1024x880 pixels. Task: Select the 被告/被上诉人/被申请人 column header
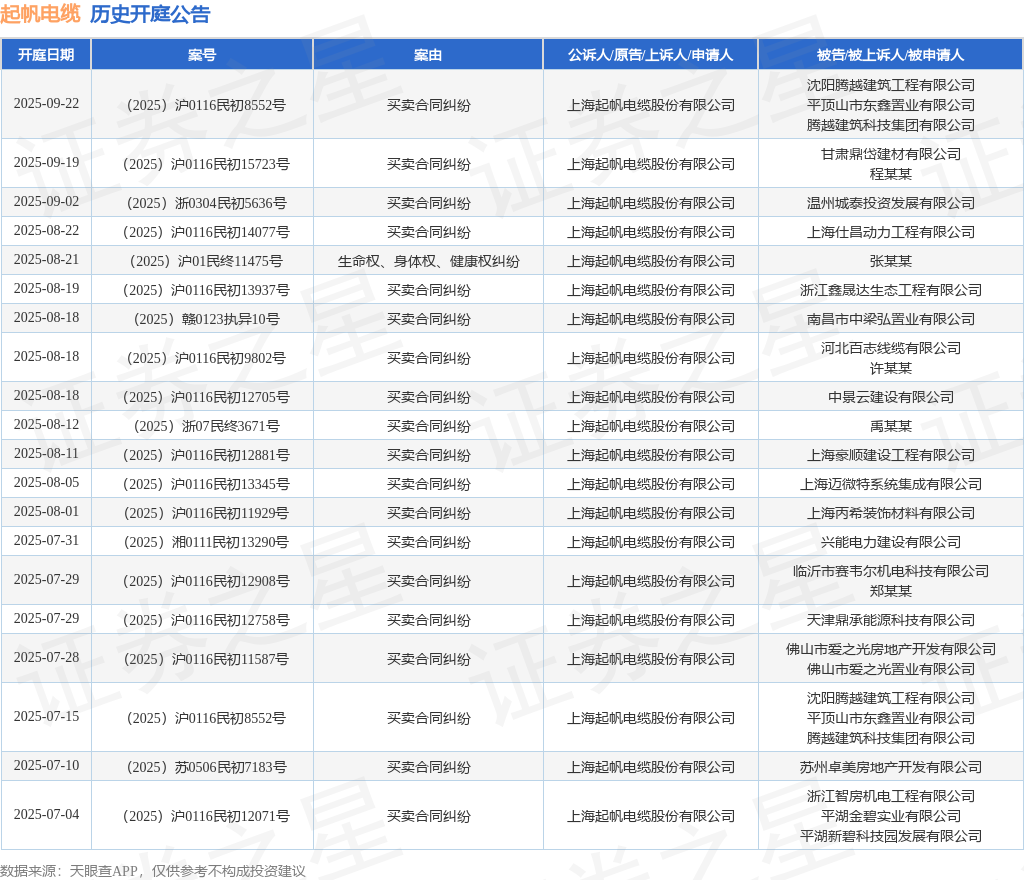[890, 55]
